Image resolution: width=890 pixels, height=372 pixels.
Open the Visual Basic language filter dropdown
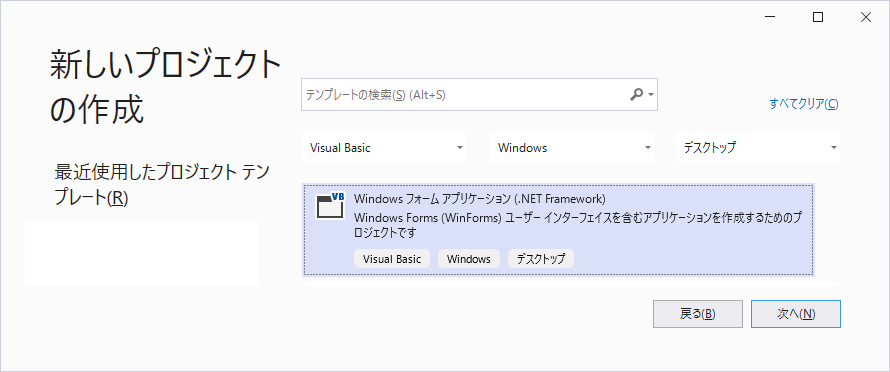pyautogui.click(x=384, y=148)
